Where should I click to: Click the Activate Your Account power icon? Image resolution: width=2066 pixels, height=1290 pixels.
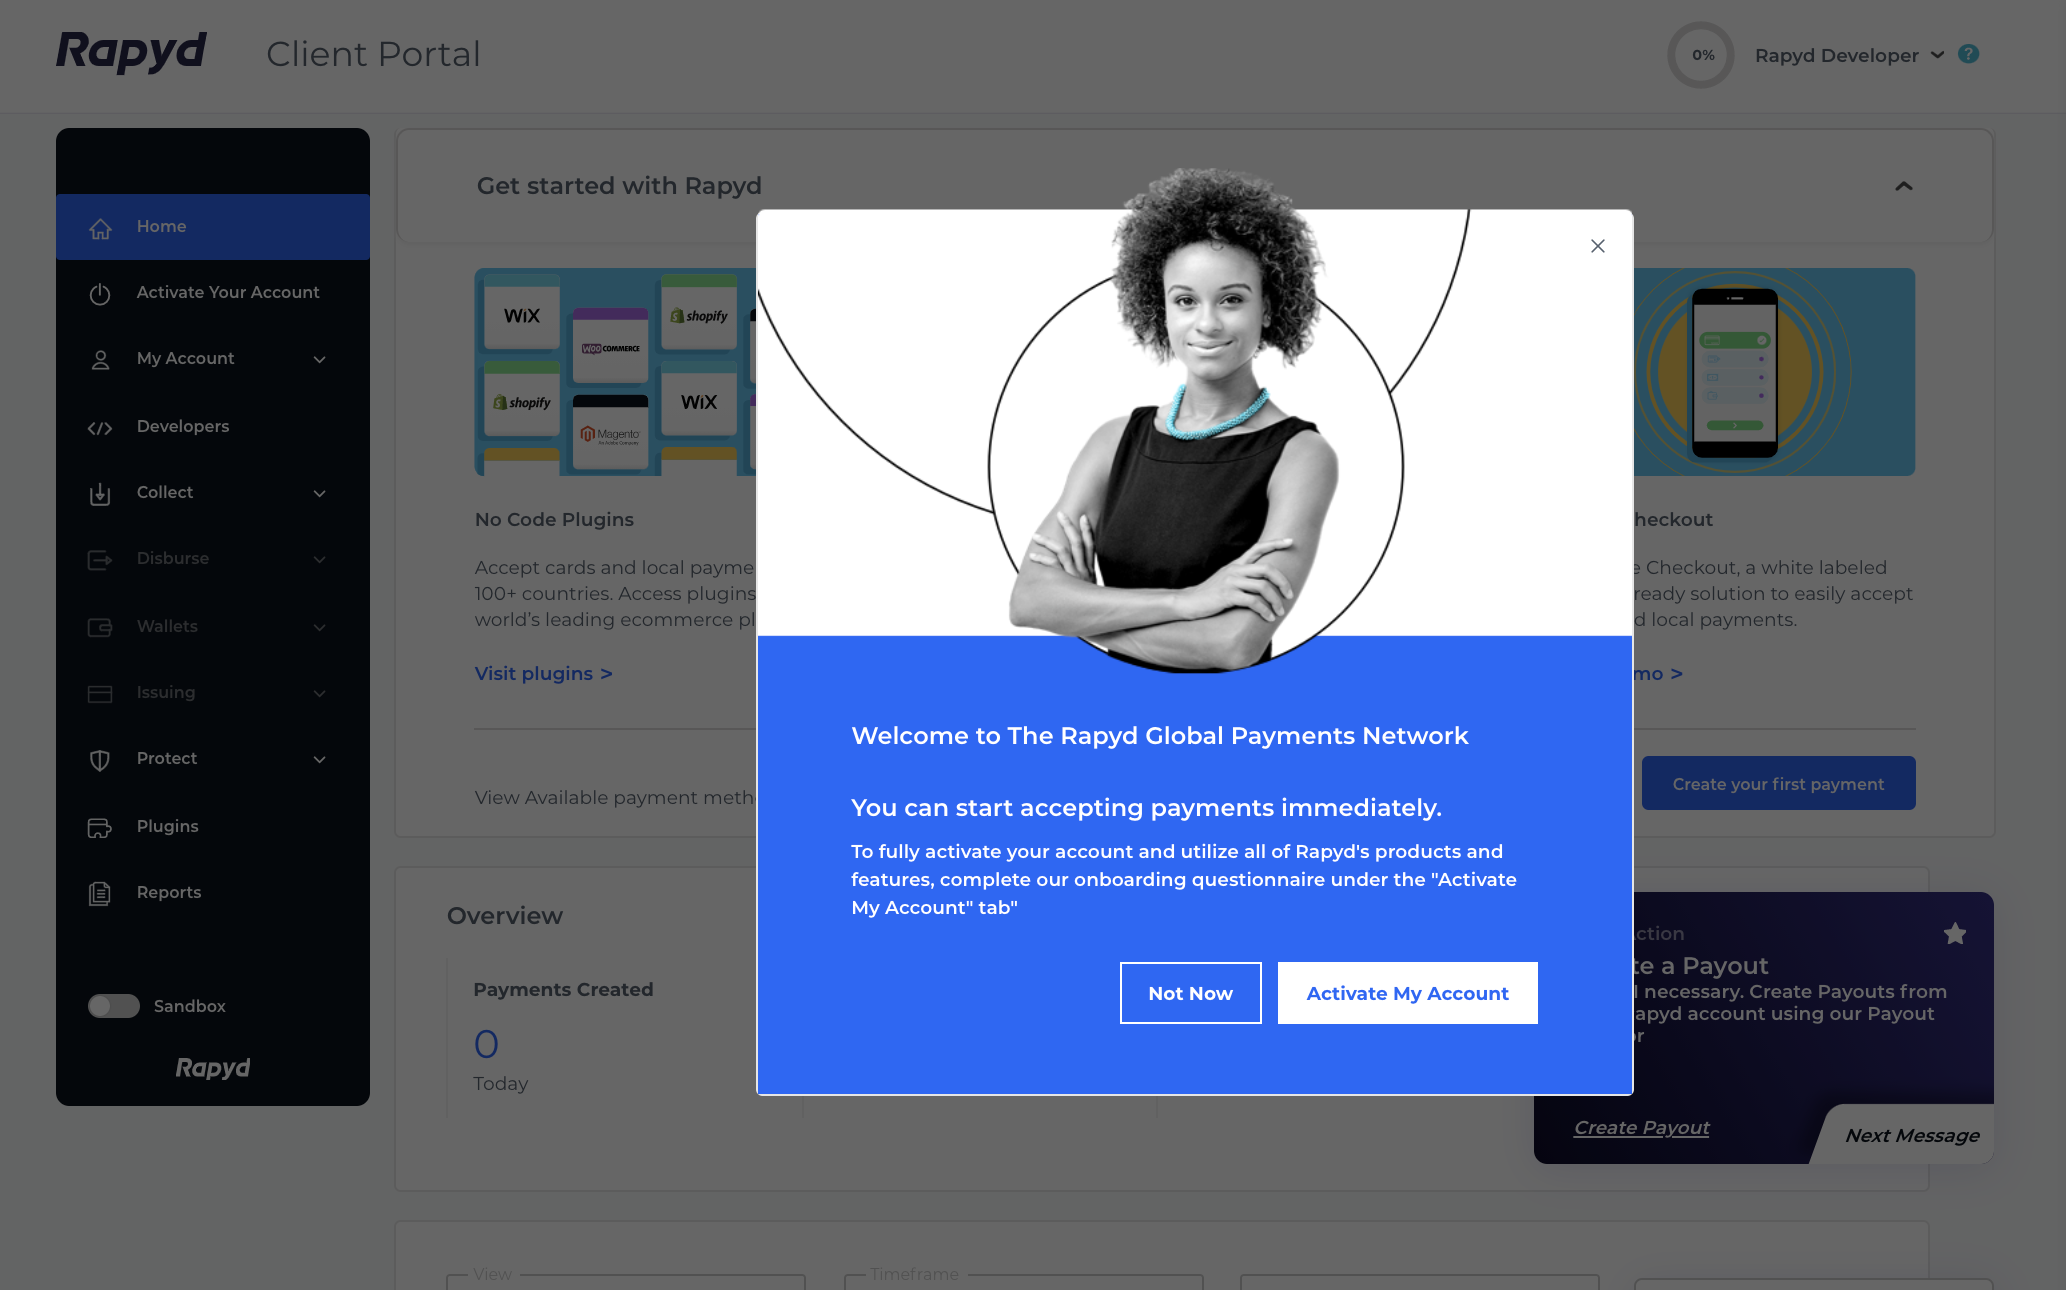[x=100, y=294]
